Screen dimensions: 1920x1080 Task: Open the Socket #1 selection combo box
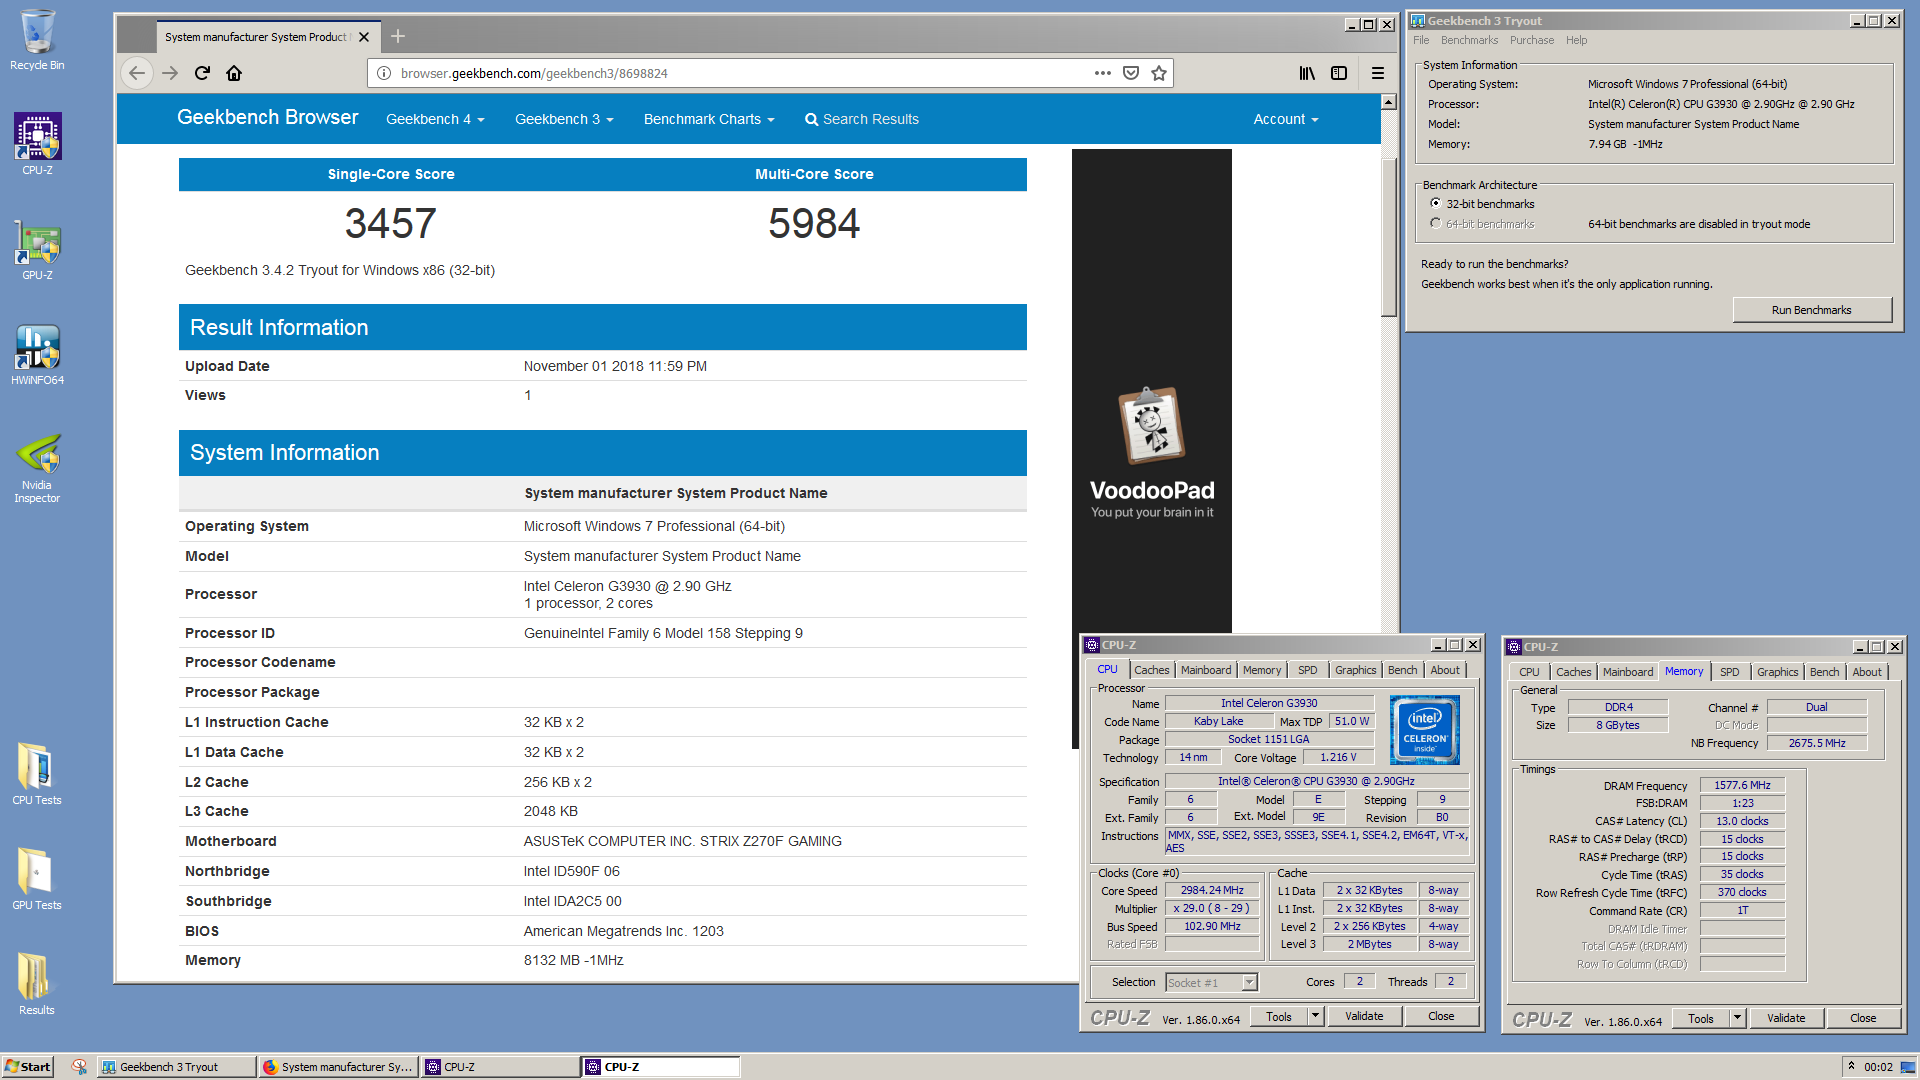click(1211, 983)
